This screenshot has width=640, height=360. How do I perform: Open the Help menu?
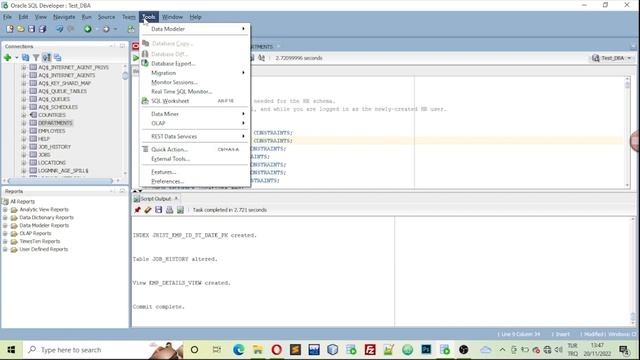pos(196,17)
